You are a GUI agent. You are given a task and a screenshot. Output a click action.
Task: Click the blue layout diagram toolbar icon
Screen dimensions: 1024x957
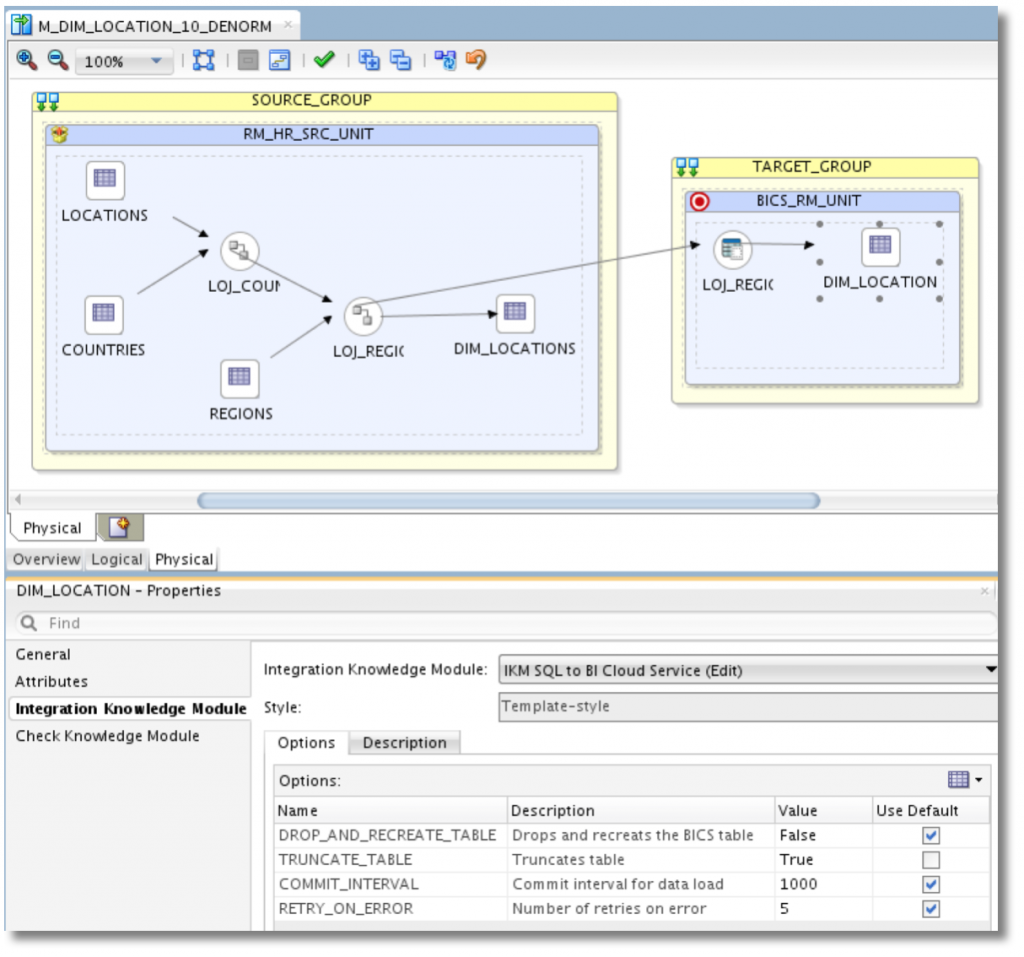pyautogui.click(x=280, y=60)
